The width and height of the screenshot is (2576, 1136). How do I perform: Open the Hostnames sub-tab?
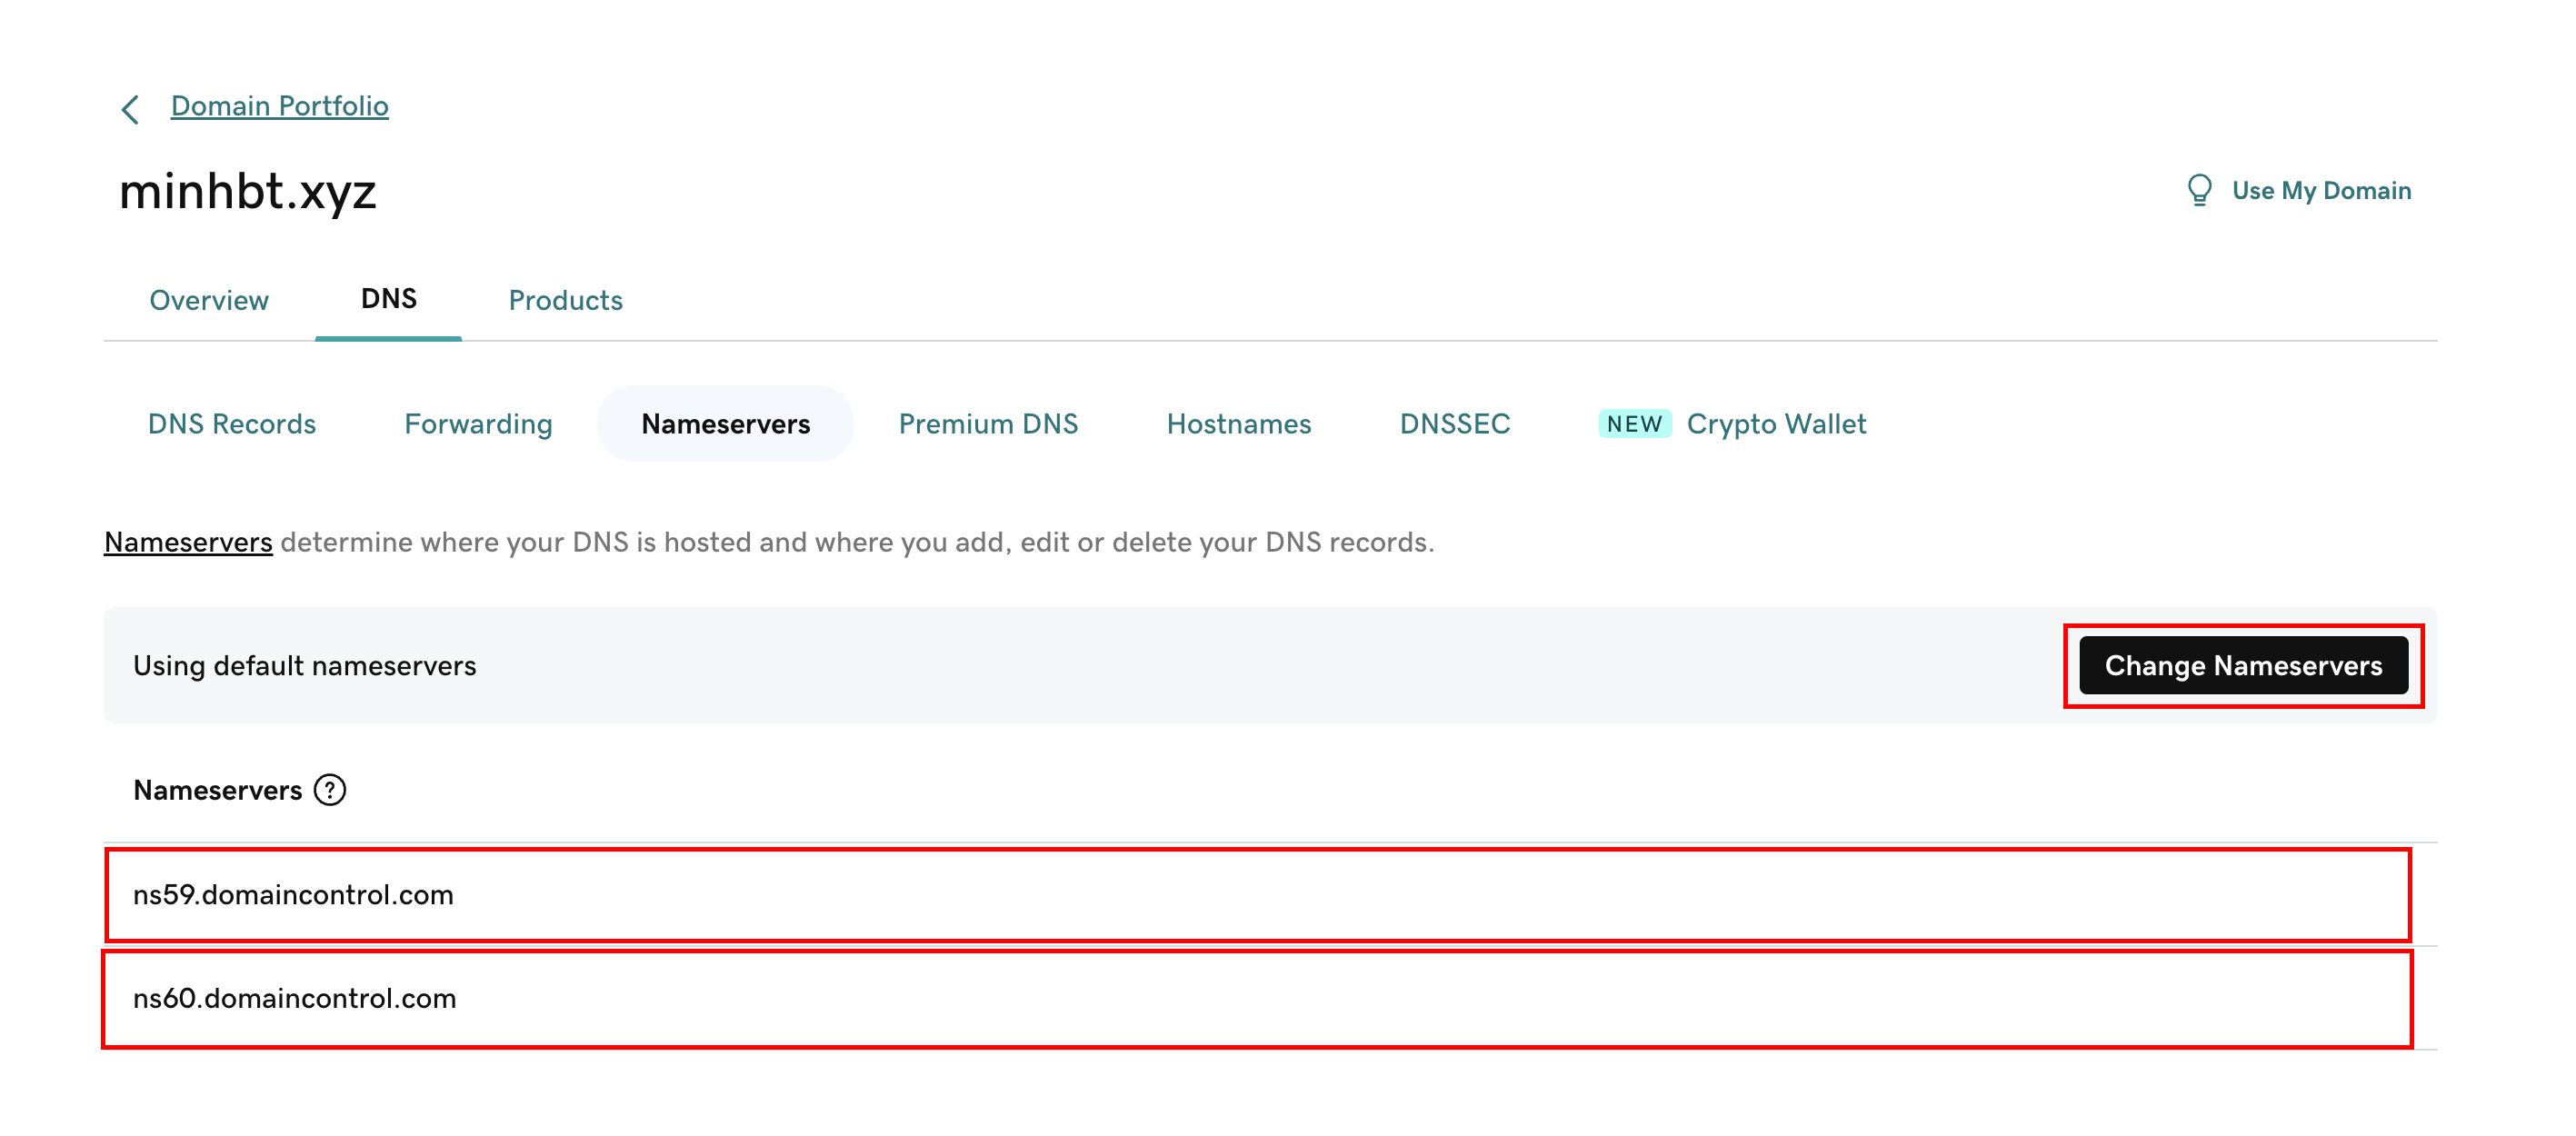pos(1238,424)
